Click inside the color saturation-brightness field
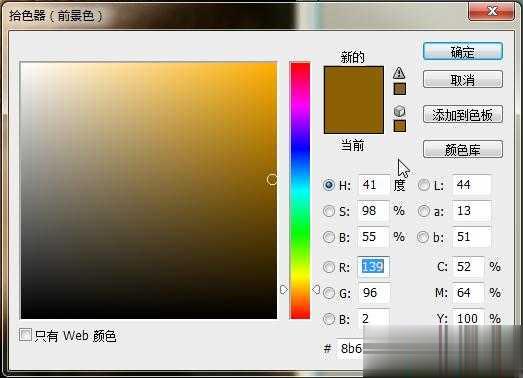The width and height of the screenshot is (523, 378). click(x=149, y=190)
